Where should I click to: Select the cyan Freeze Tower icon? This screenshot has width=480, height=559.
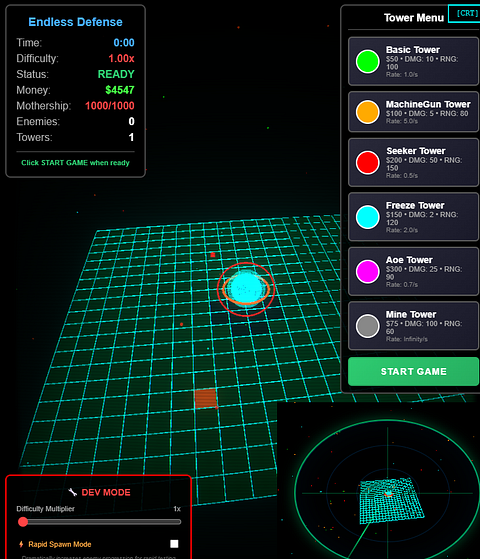pyautogui.click(x=367, y=217)
